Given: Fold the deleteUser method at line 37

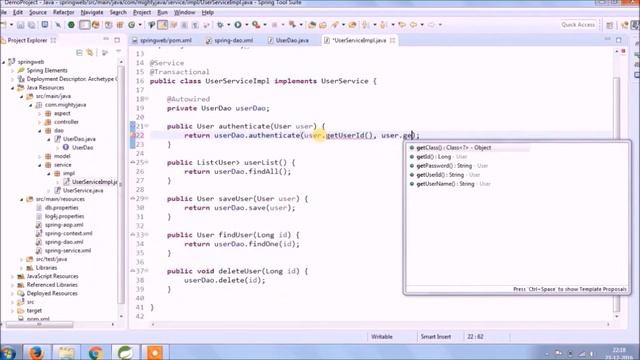Looking at the screenshot, I should (x=147, y=271).
